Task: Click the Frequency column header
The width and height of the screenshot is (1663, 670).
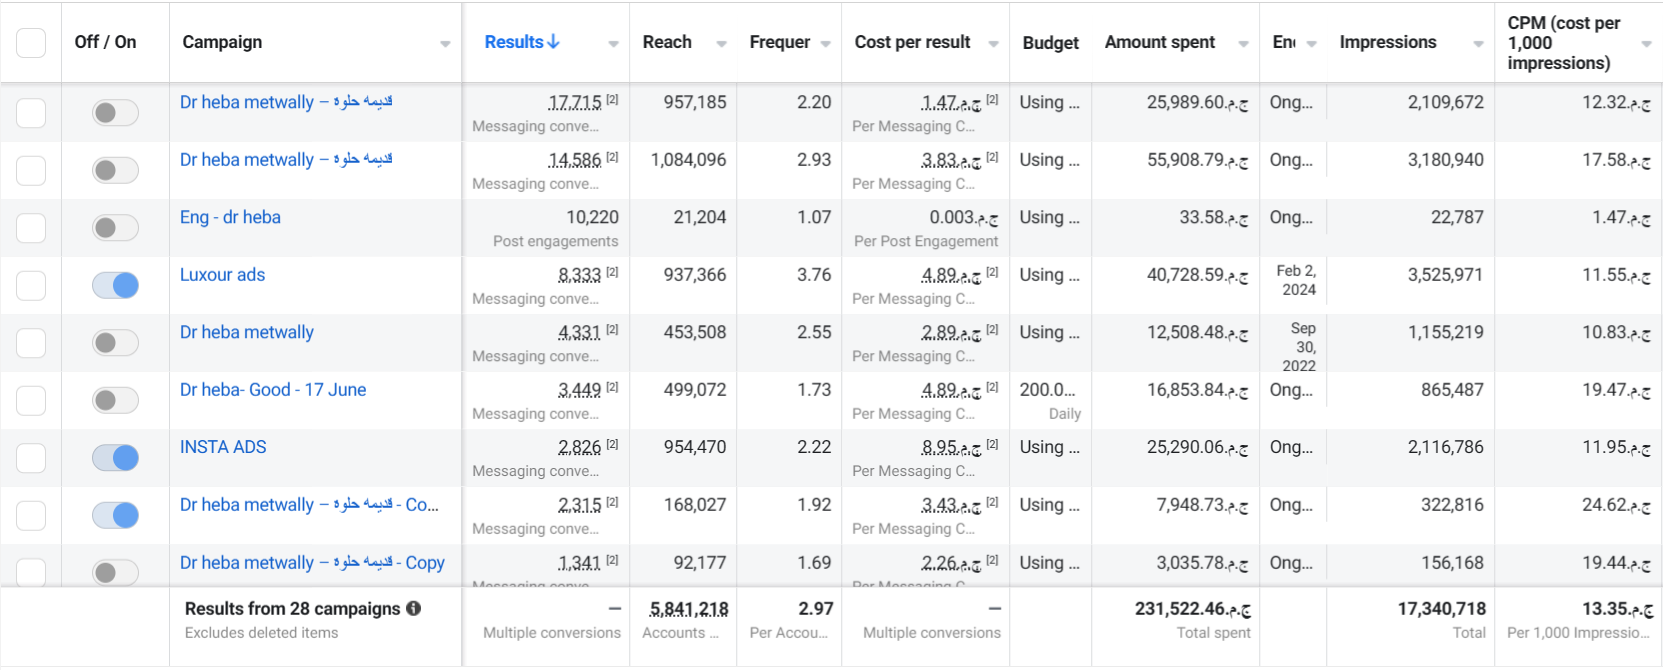Action: tap(780, 42)
